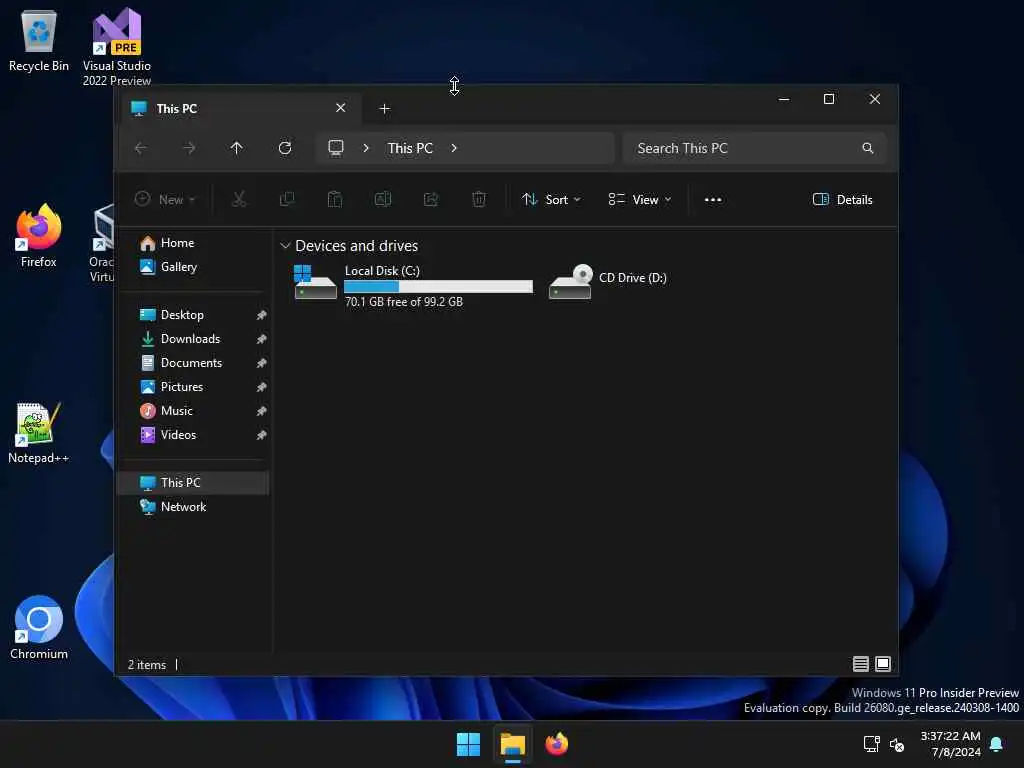Click the Delete trash icon
The image size is (1024, 768).
click(479, 199)
